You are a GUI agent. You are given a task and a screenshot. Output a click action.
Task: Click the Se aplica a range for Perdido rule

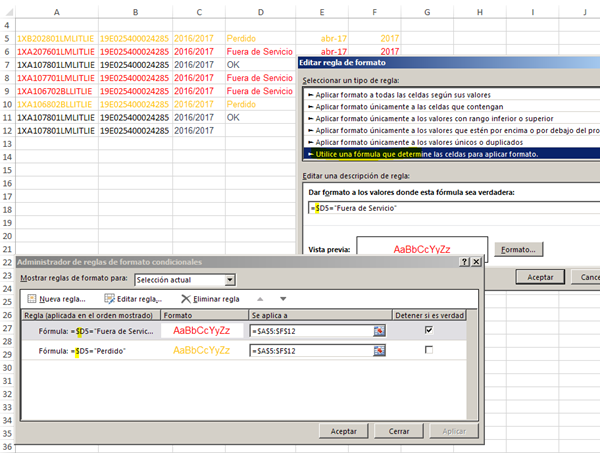point(310,351)
